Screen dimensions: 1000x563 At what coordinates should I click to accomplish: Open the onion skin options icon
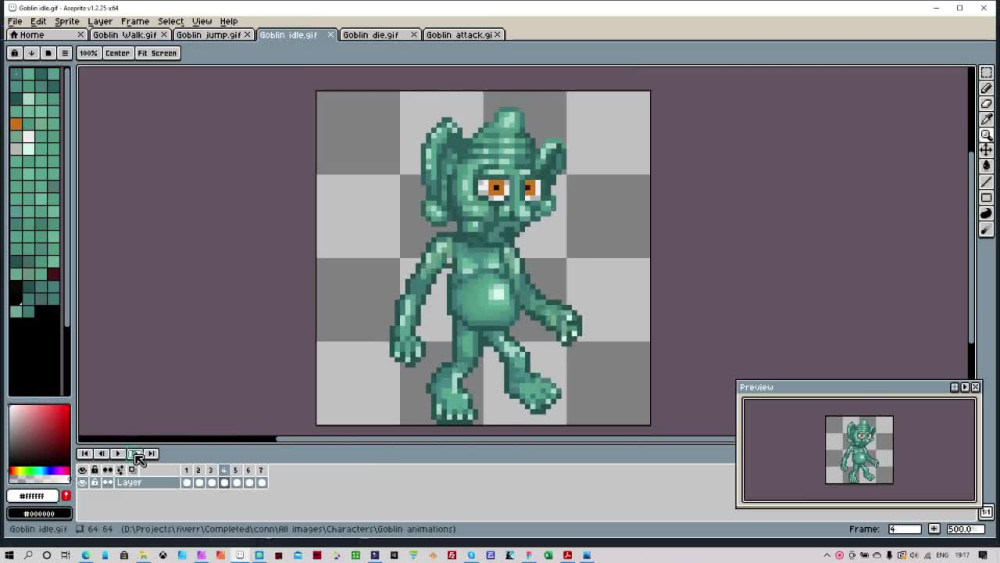click(x=120, y=470)
